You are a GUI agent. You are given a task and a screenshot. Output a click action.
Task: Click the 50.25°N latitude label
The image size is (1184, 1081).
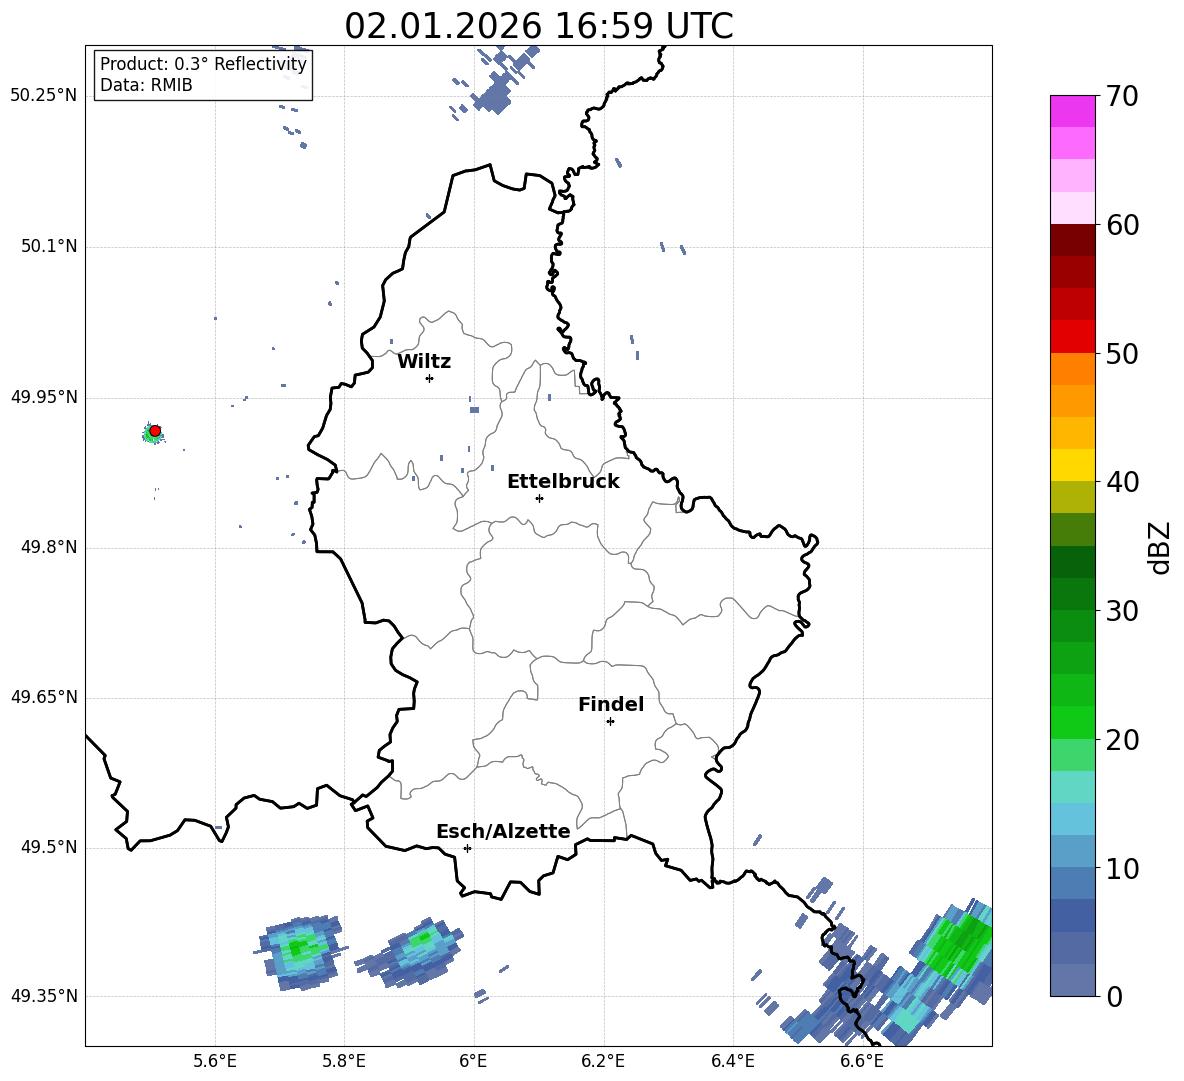pos(44,96)
